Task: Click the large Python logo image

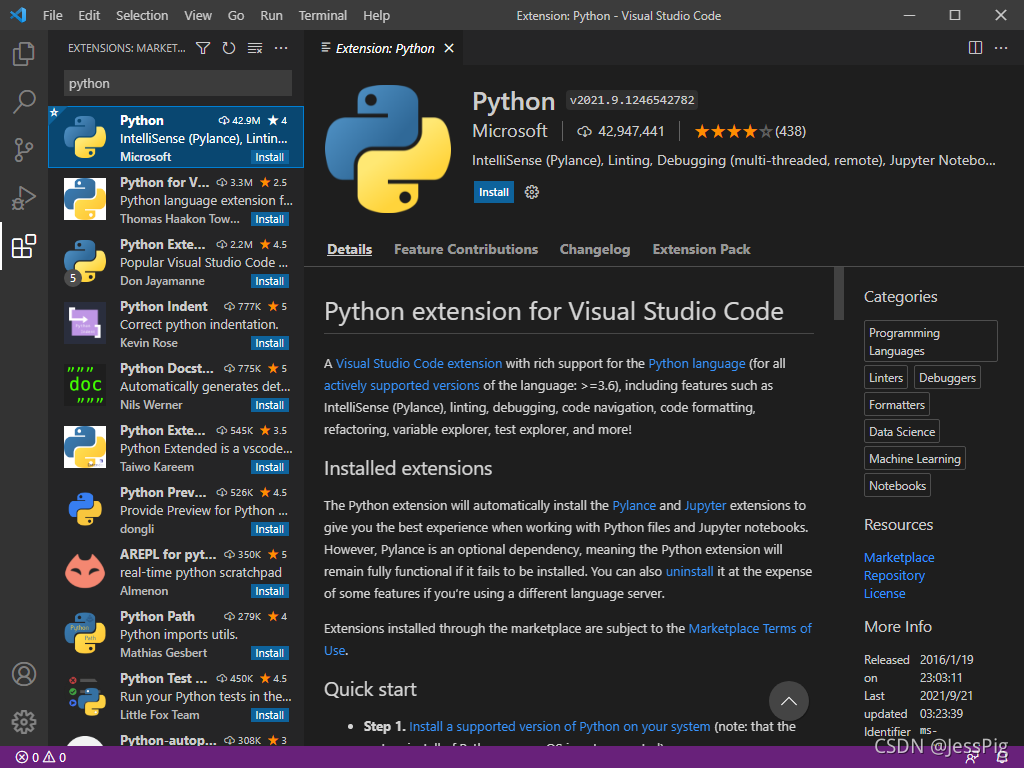Action: (388, 149)
